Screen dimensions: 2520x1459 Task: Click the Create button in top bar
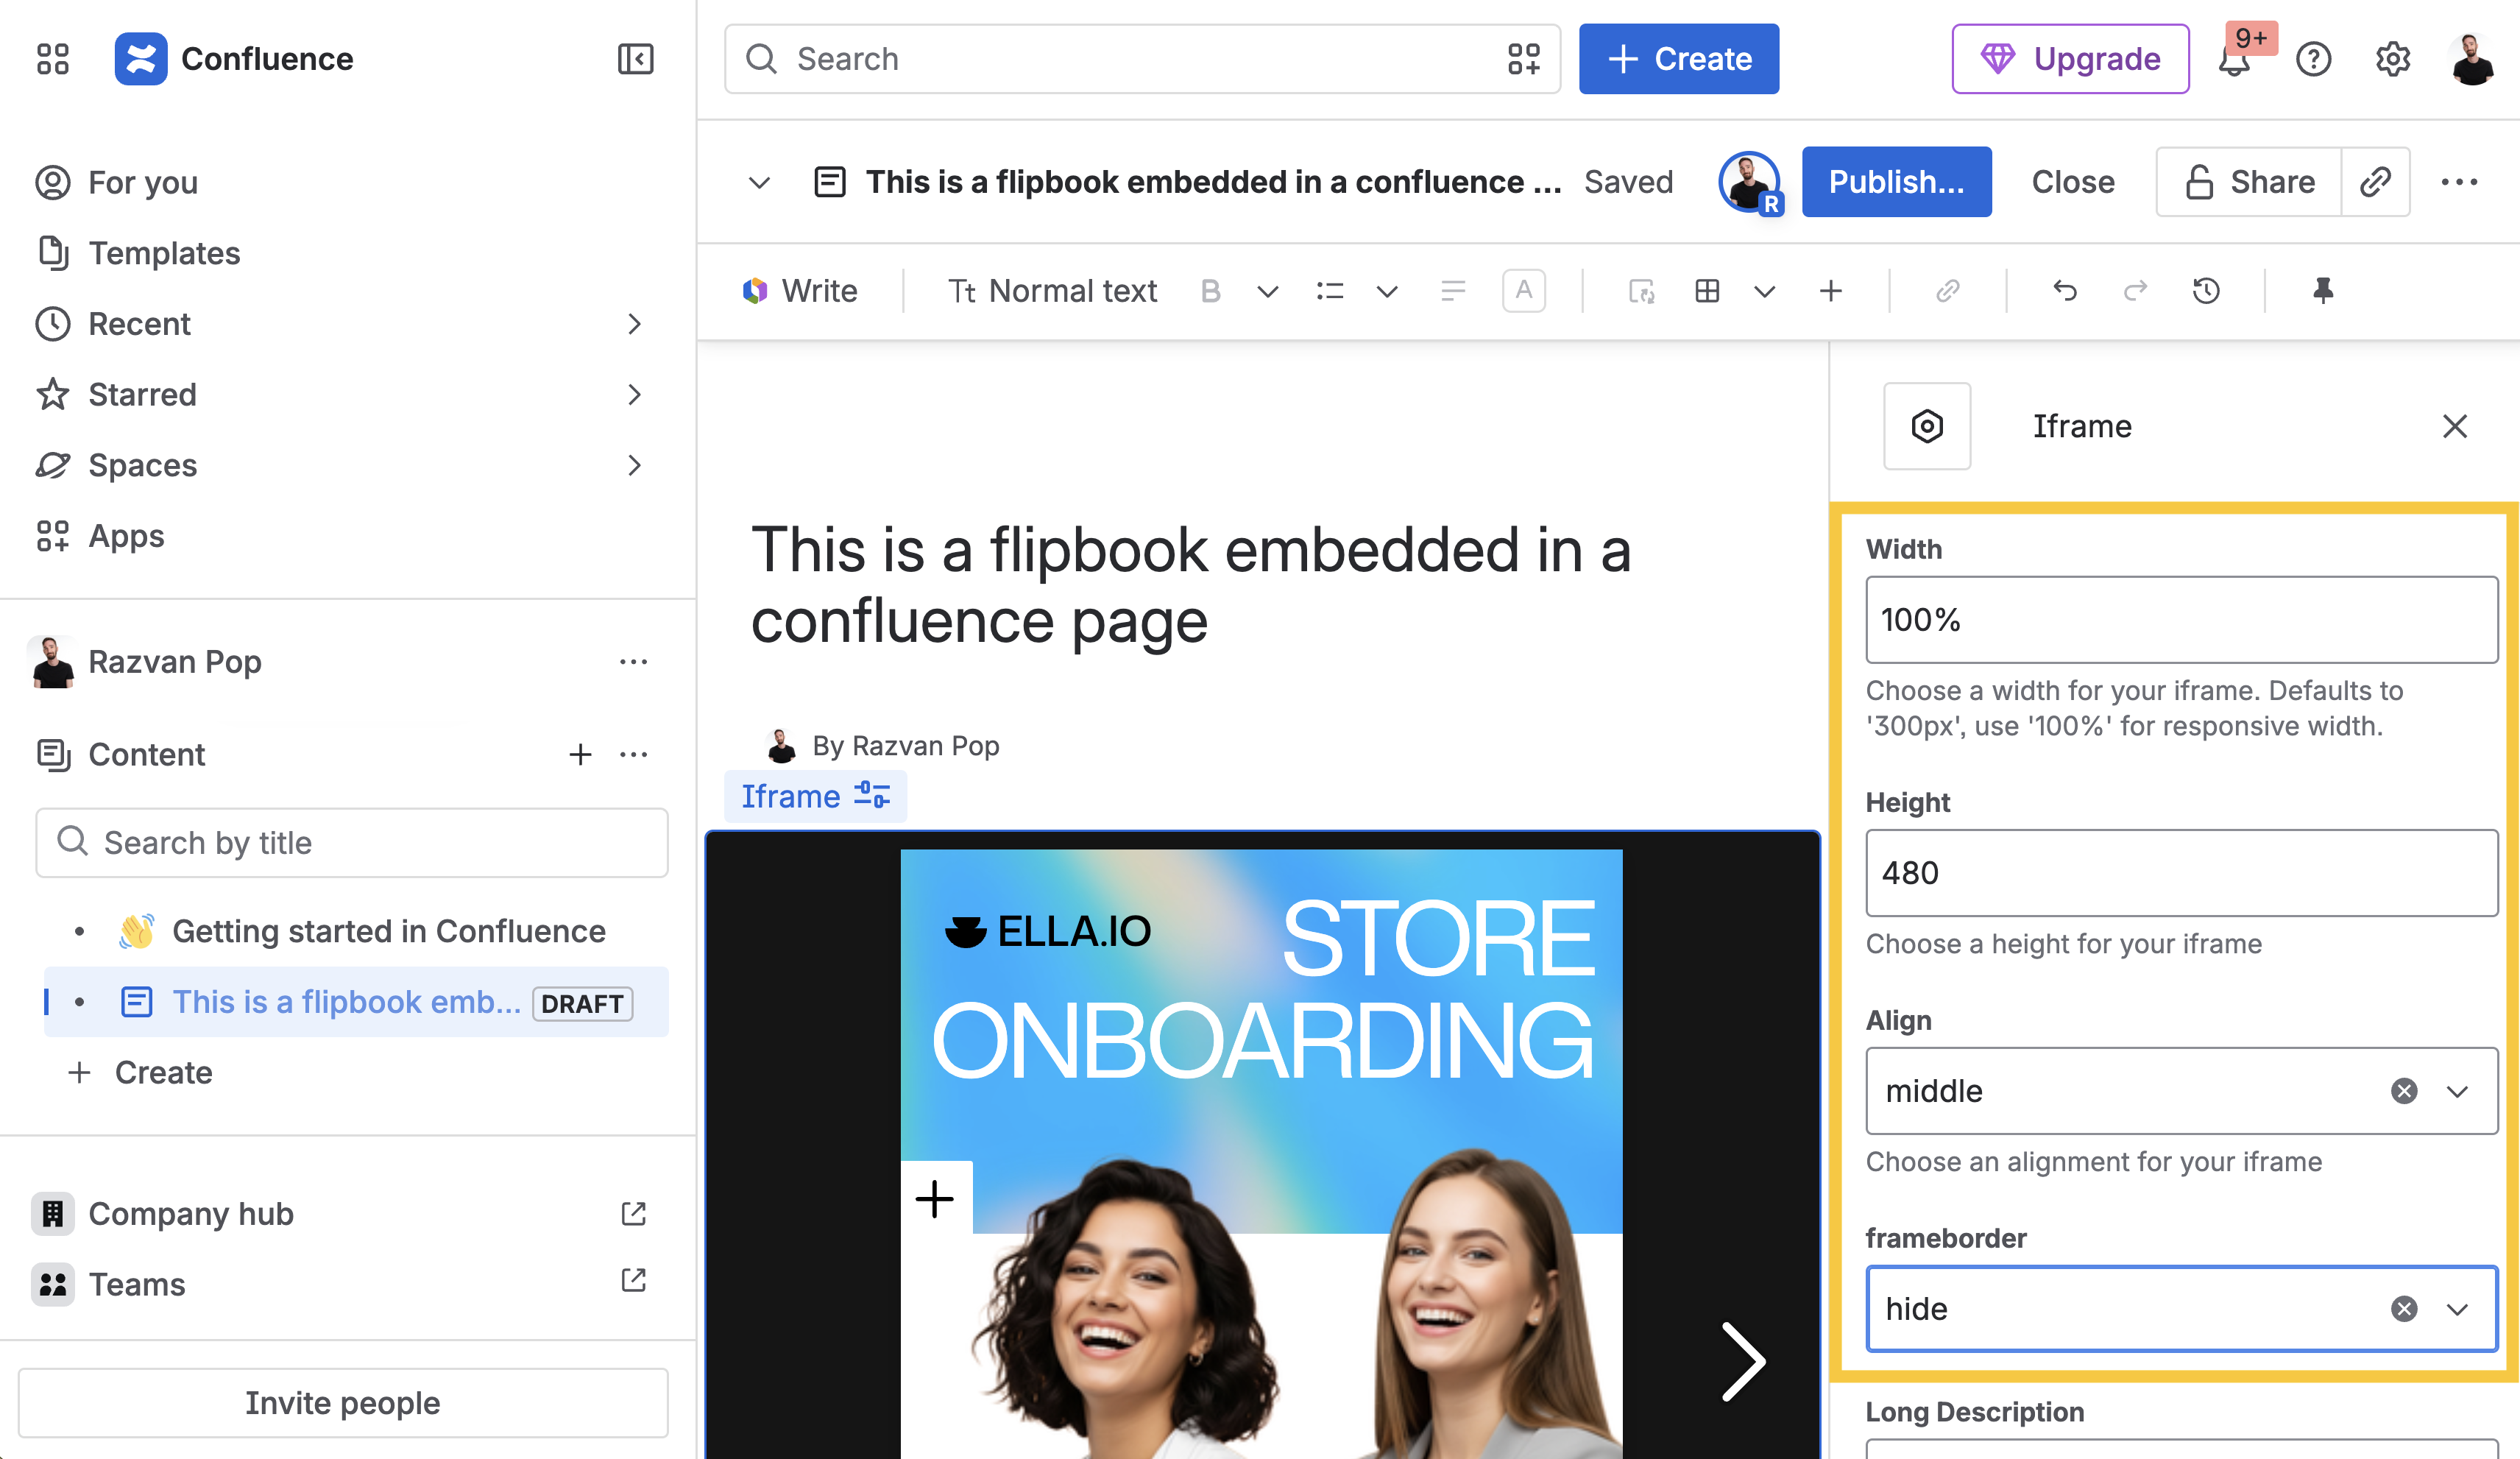[x=1678, y=59]
